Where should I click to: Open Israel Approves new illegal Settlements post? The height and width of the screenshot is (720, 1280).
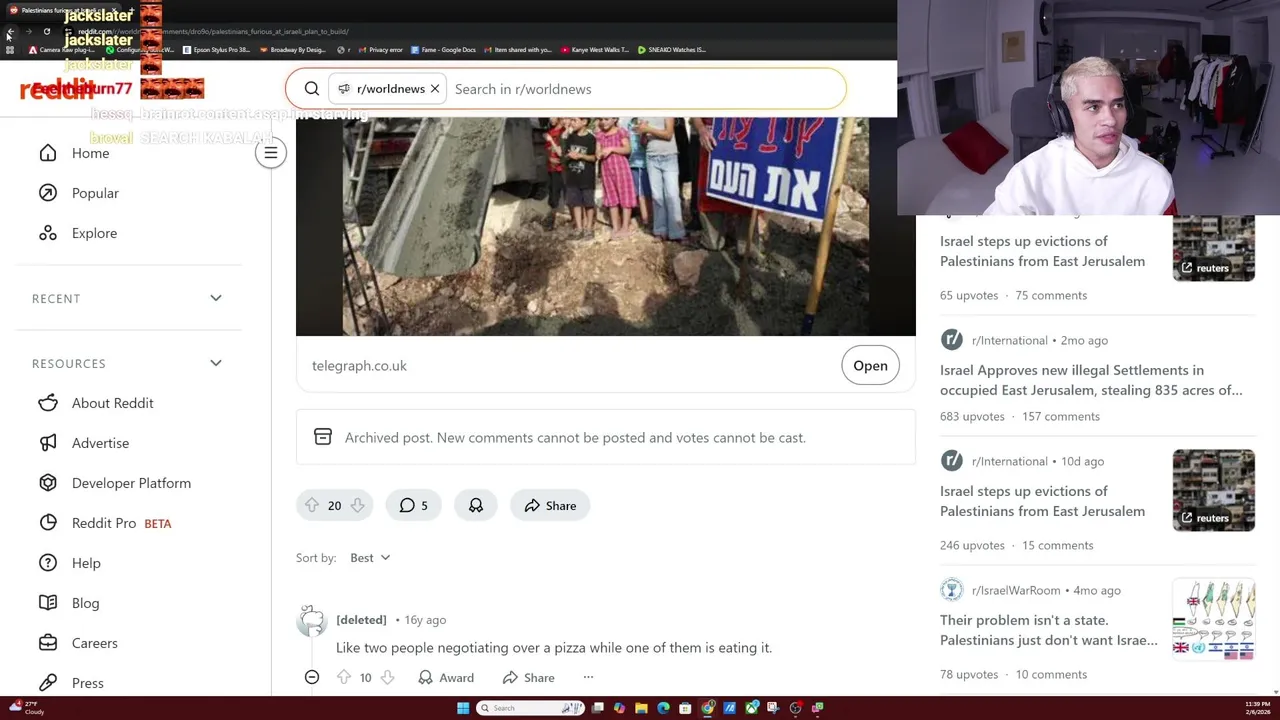coord(1091,380)
